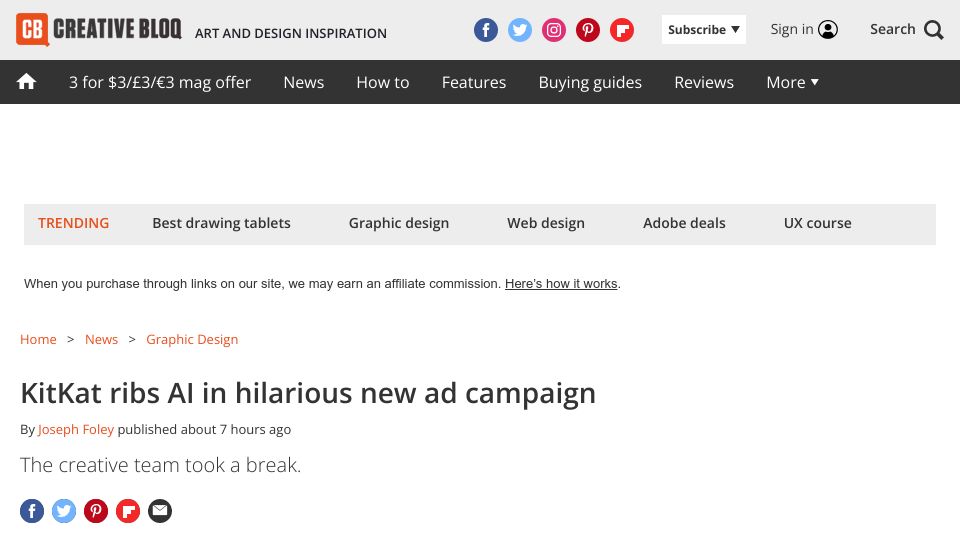Open trending Graphic design topic
This screenshot has height=540, width=960.
click(399, 223)
